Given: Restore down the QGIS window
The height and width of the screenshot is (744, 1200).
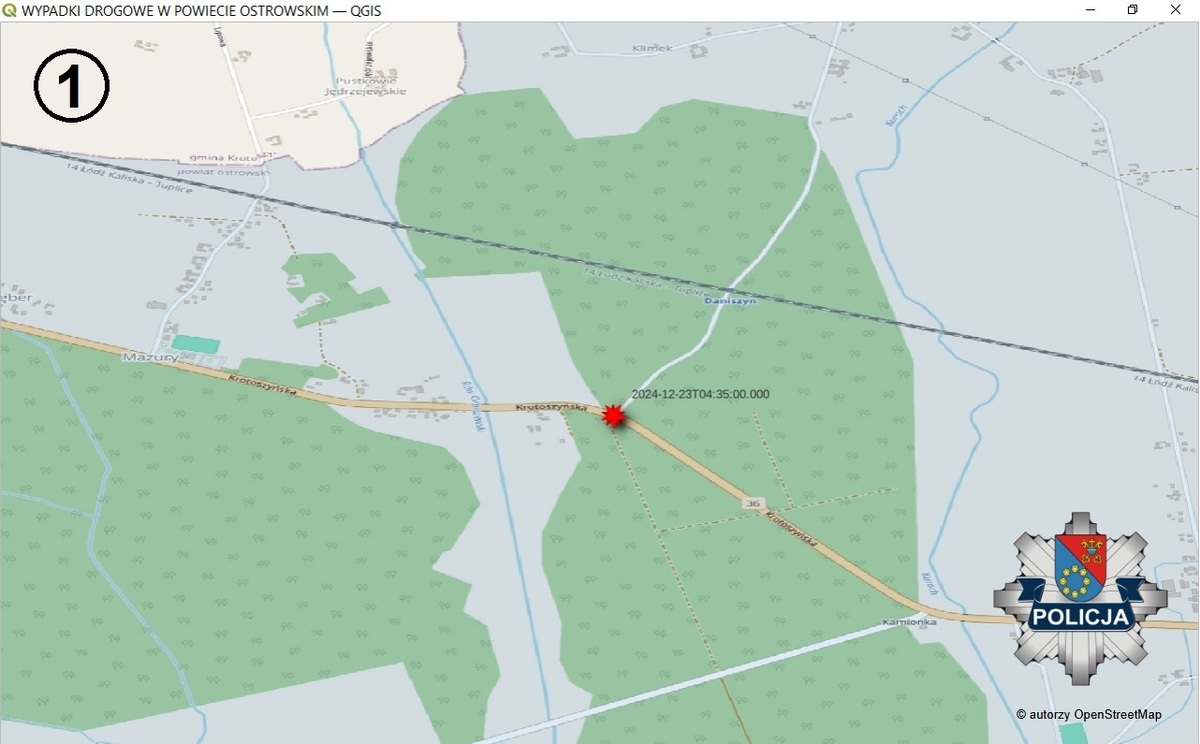Looking at the screenshot, I should [x=1132, y=10].
